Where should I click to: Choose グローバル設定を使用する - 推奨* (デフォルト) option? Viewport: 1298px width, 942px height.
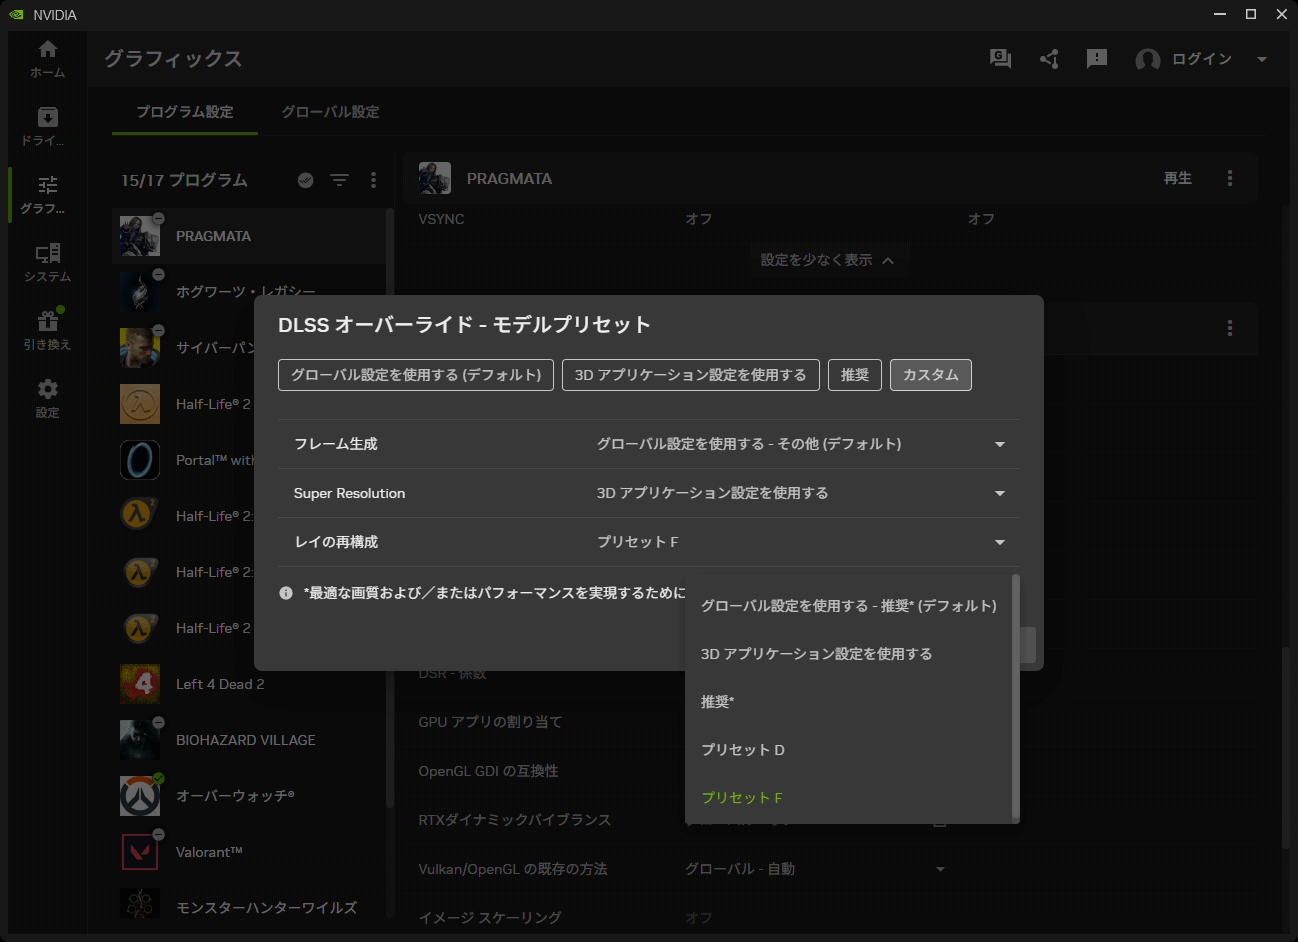(x=849, y=606)
